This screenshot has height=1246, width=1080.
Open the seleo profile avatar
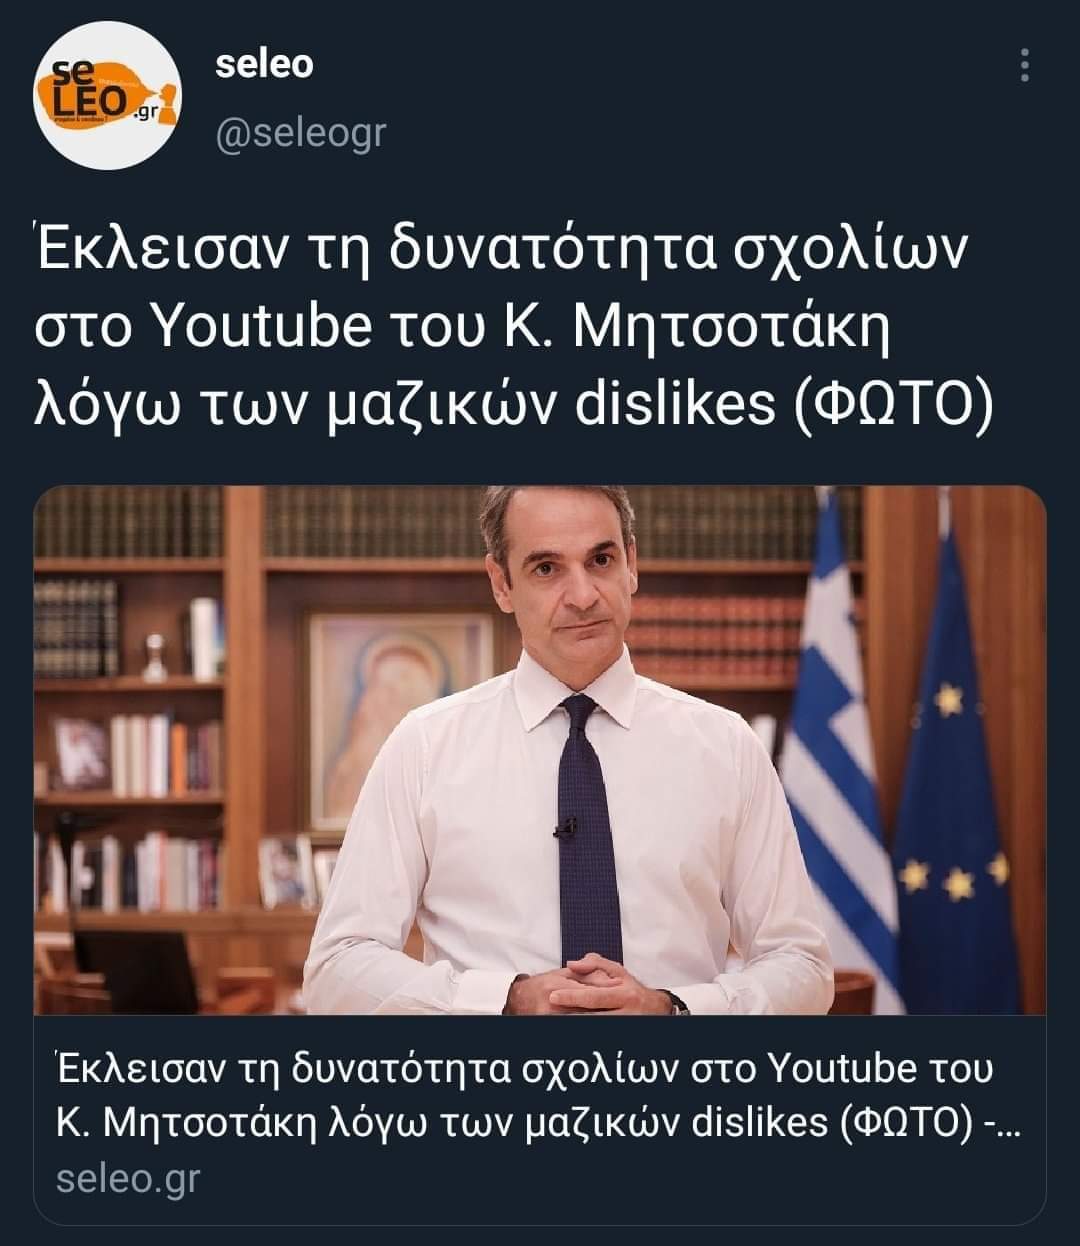pyautogui.click(x=107, y=96)
